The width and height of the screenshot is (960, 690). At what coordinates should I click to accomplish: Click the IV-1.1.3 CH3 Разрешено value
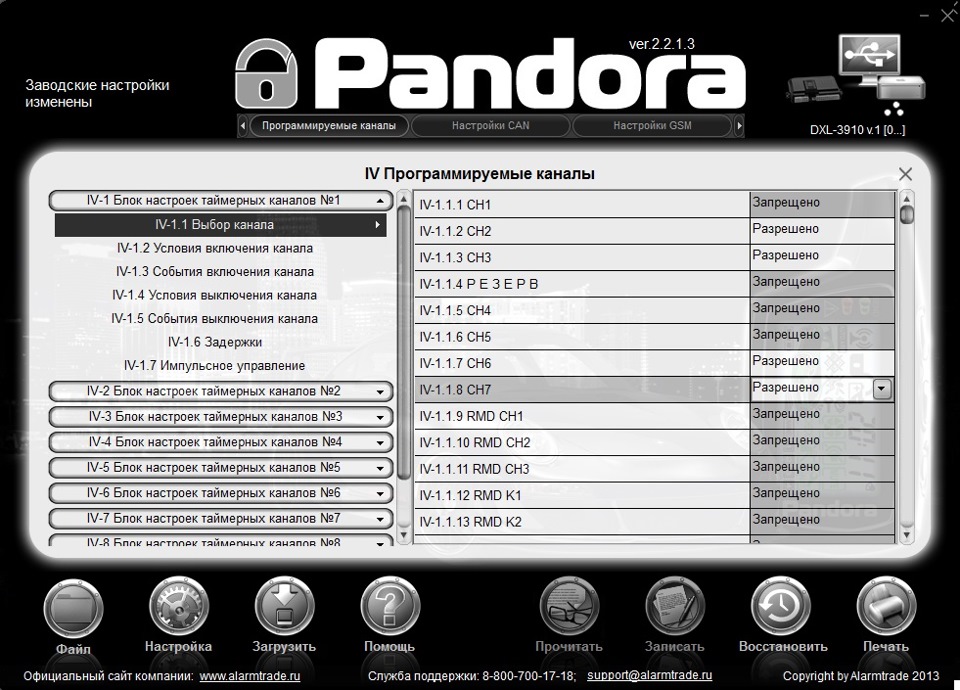pos(822,257)
